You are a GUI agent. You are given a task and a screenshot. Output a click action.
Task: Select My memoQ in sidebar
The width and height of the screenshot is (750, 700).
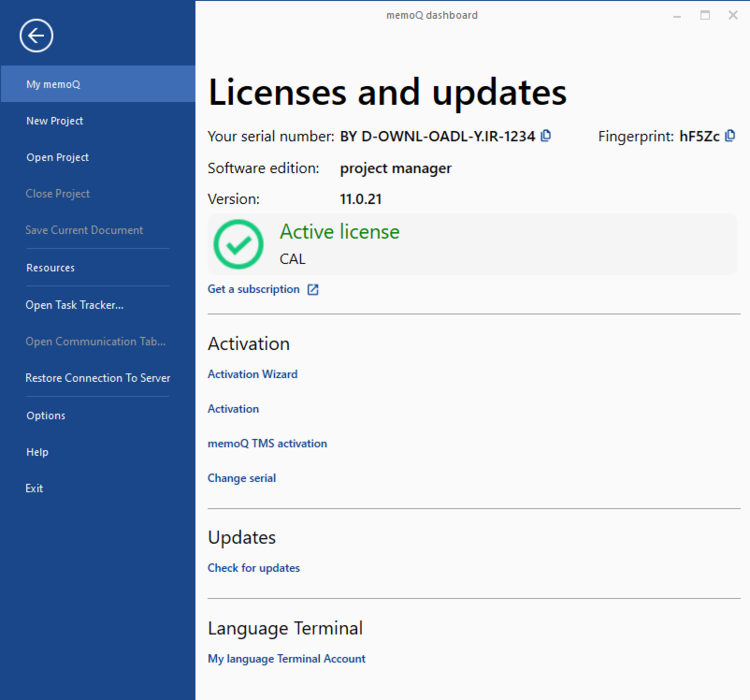coord(53,84)
